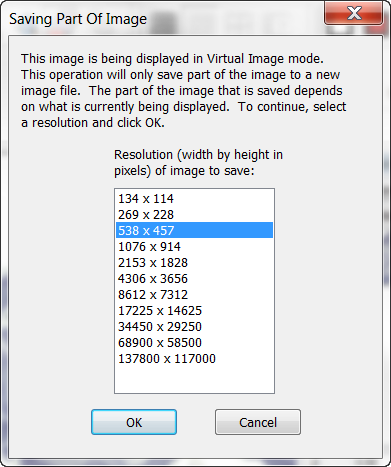Click the Cancel button

(258, 422)
